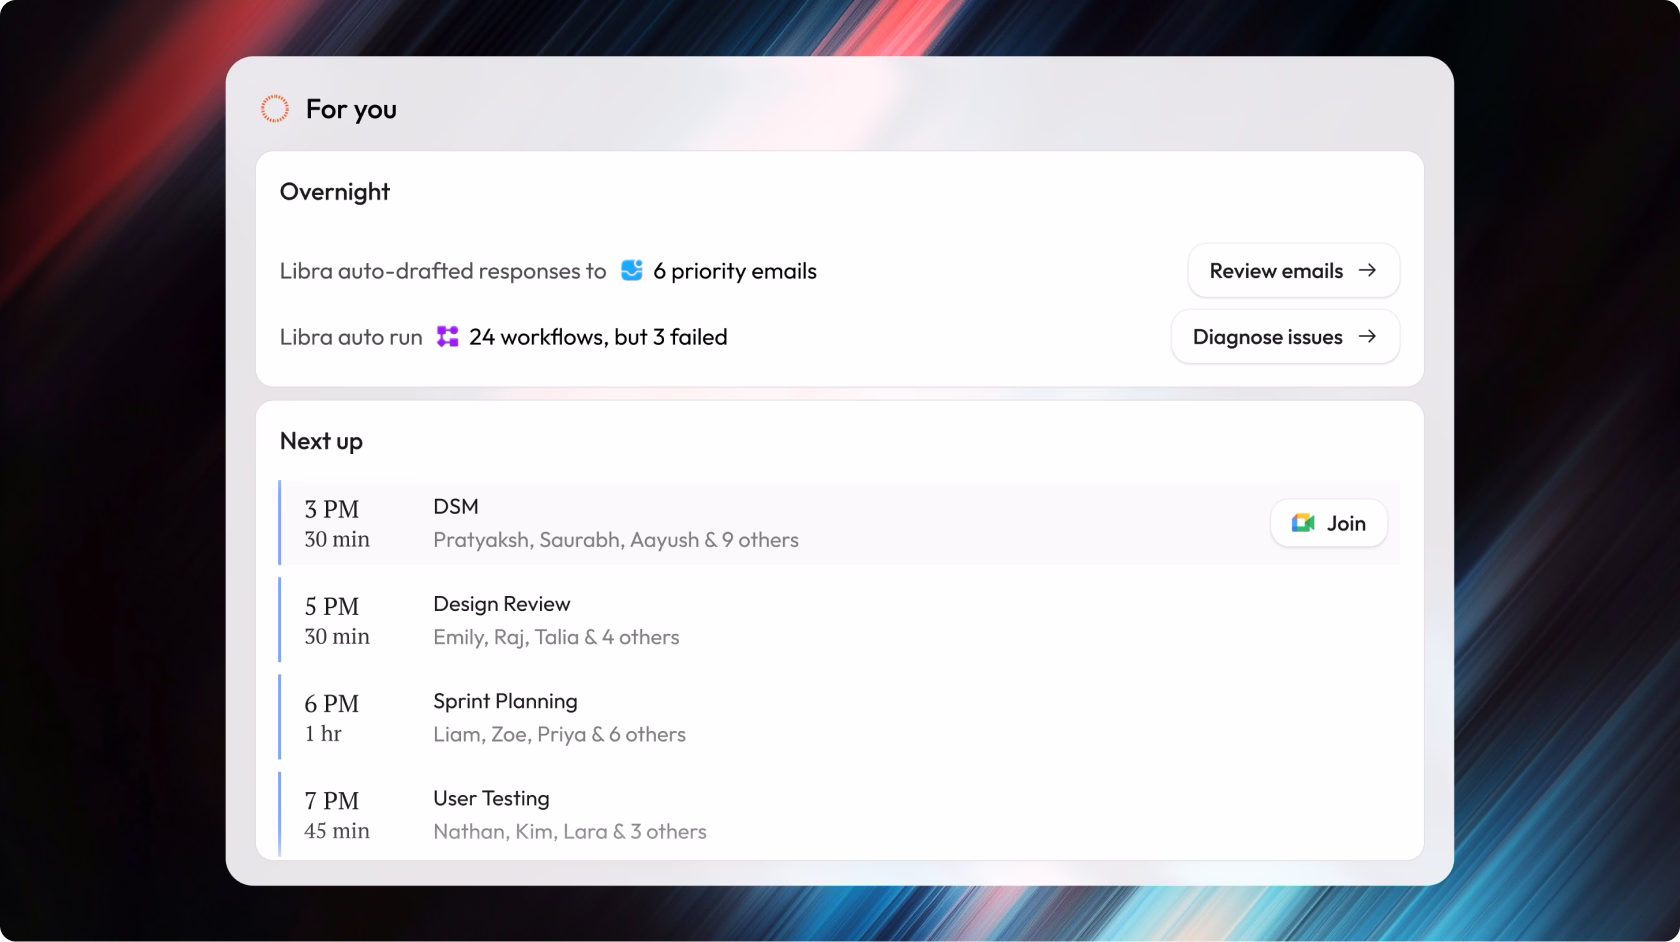1680x942 pixels.
Task: Click "Nathan, Kim, Lara & 3 others"
Action: [x=570, y=831]
